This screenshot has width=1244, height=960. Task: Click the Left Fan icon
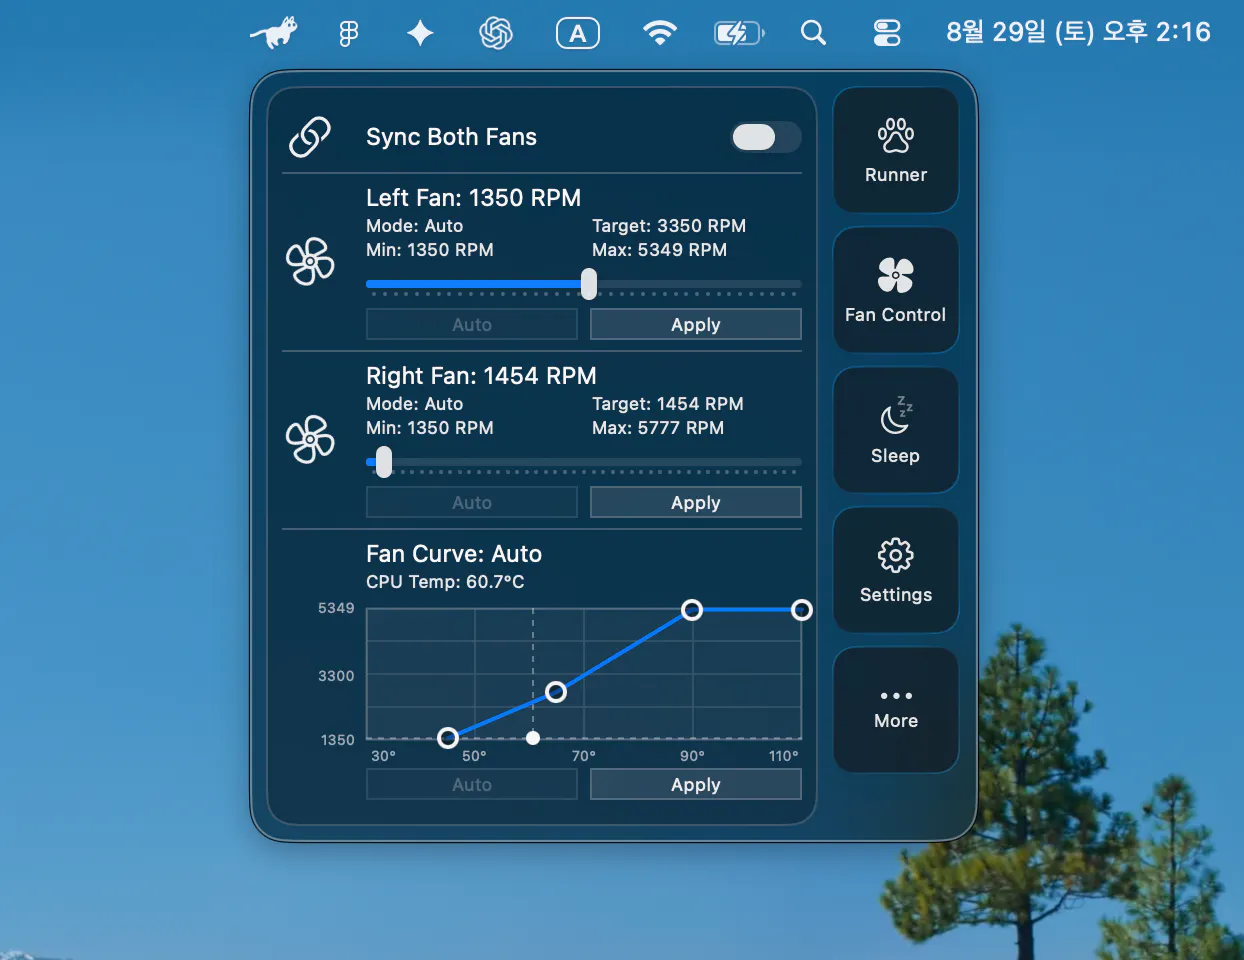(x=311, y=261)
